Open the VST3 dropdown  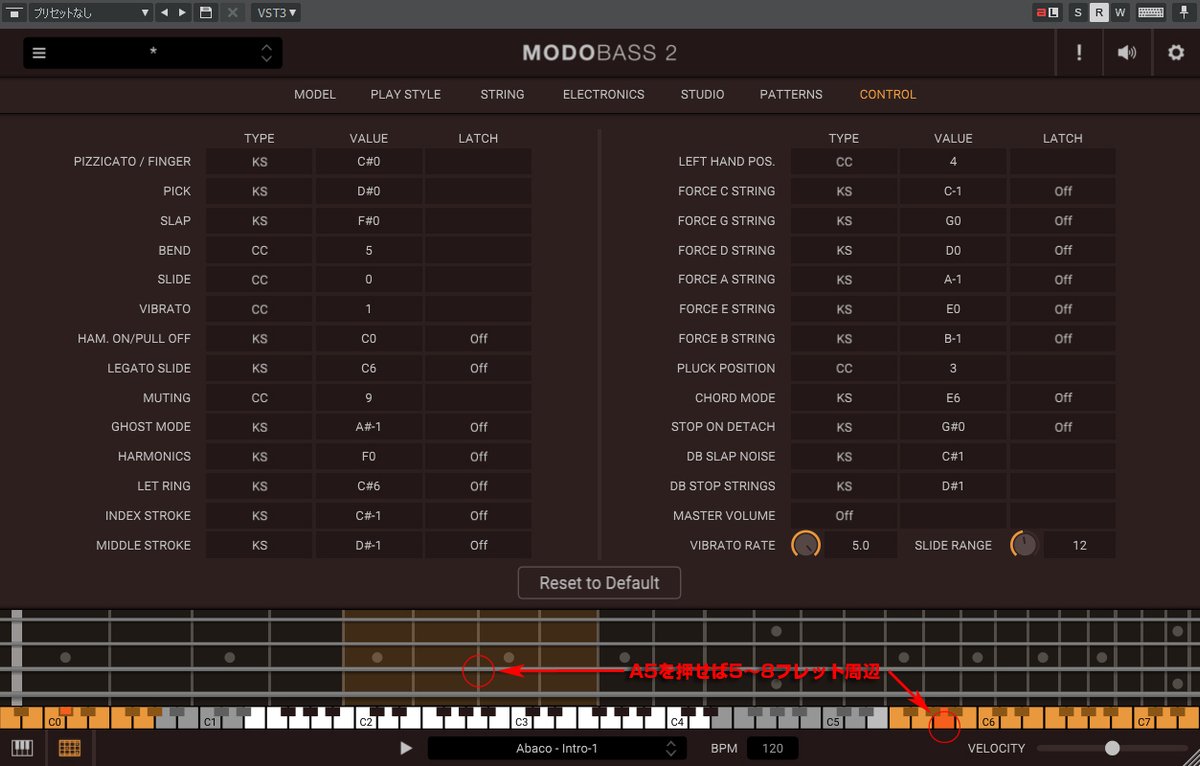pyautogui.click(x=274, y=12)
